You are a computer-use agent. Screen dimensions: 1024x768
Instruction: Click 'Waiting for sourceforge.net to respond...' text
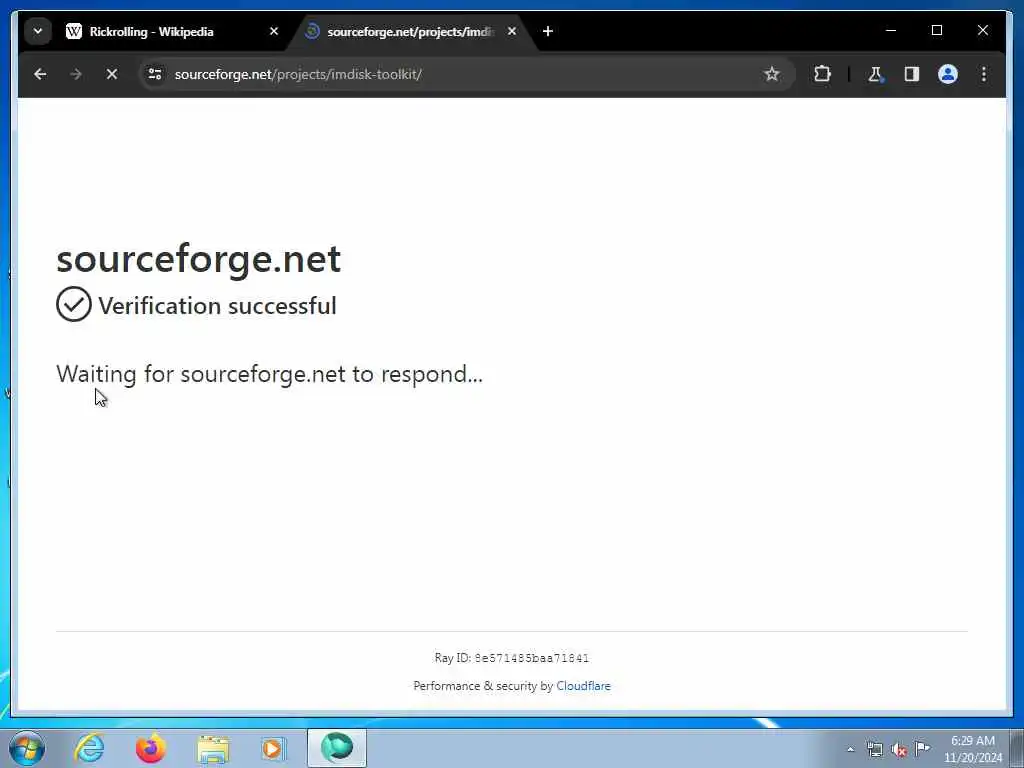click(x=269, y=374)
